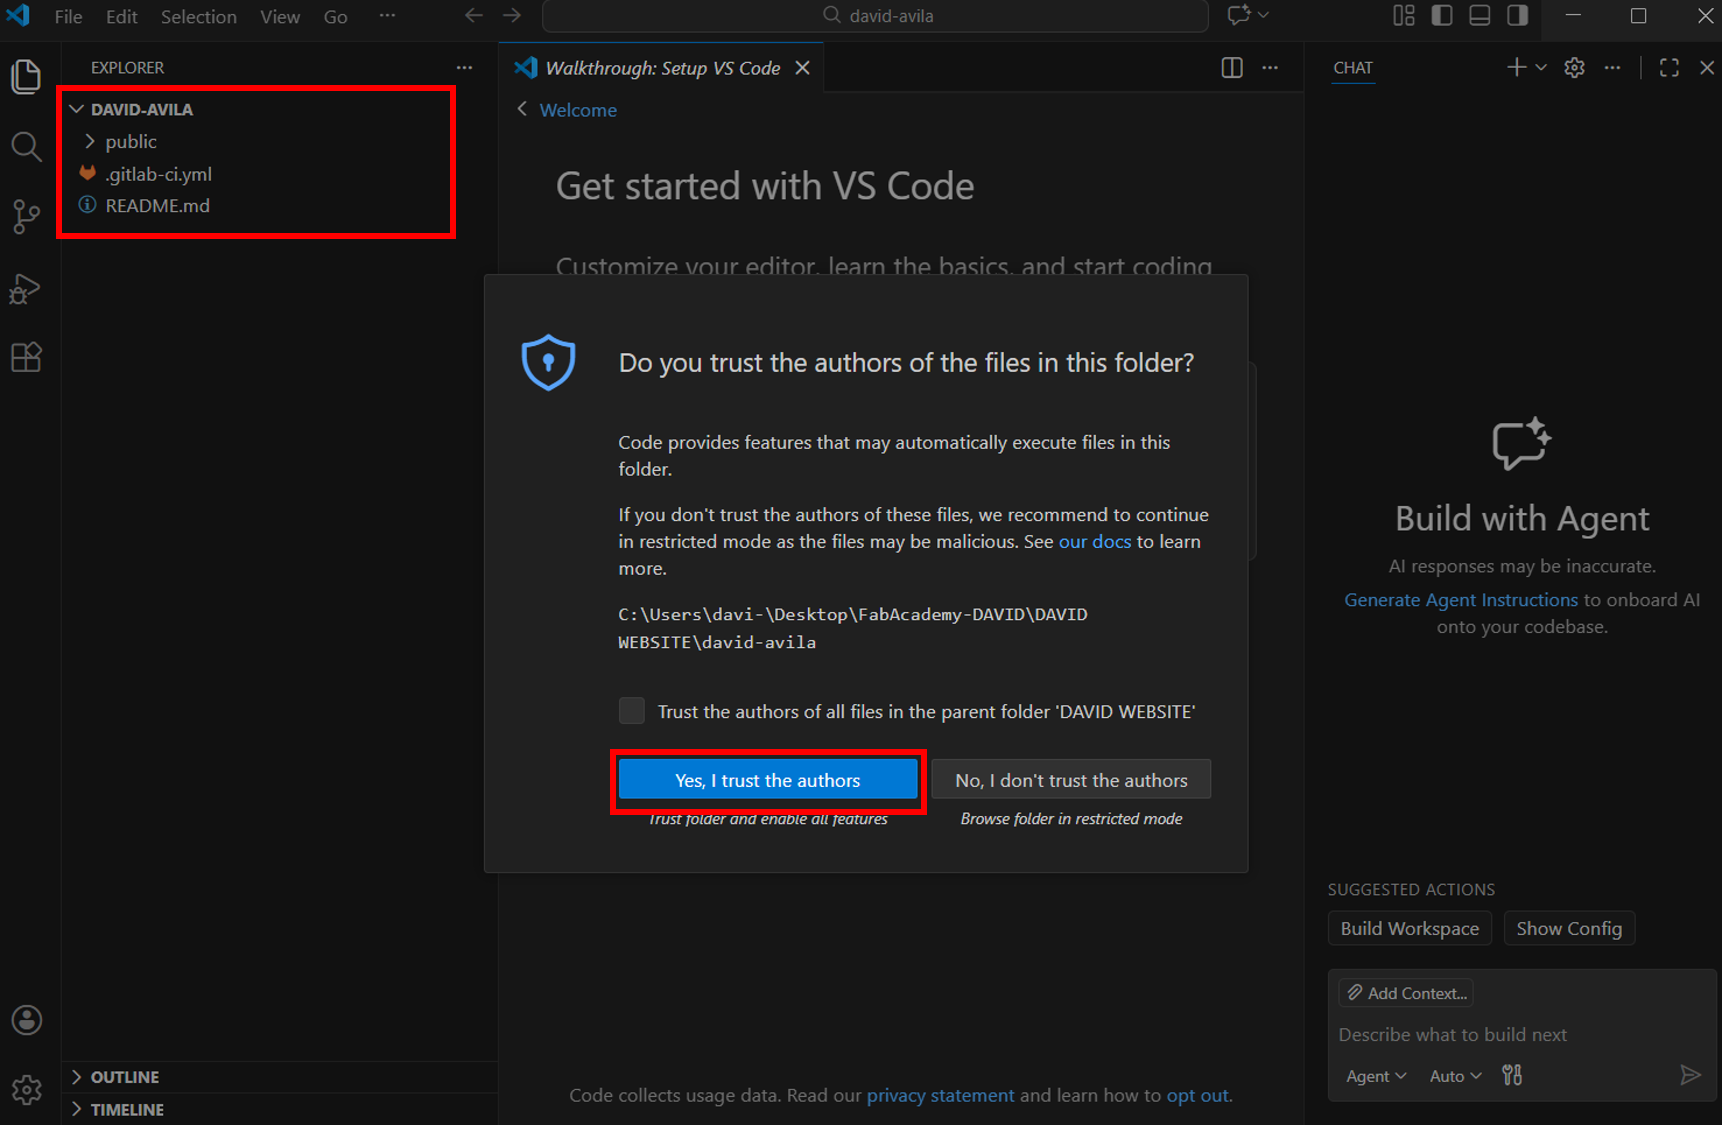Open the File menu

pyautogui.click(x=68, y=16)
